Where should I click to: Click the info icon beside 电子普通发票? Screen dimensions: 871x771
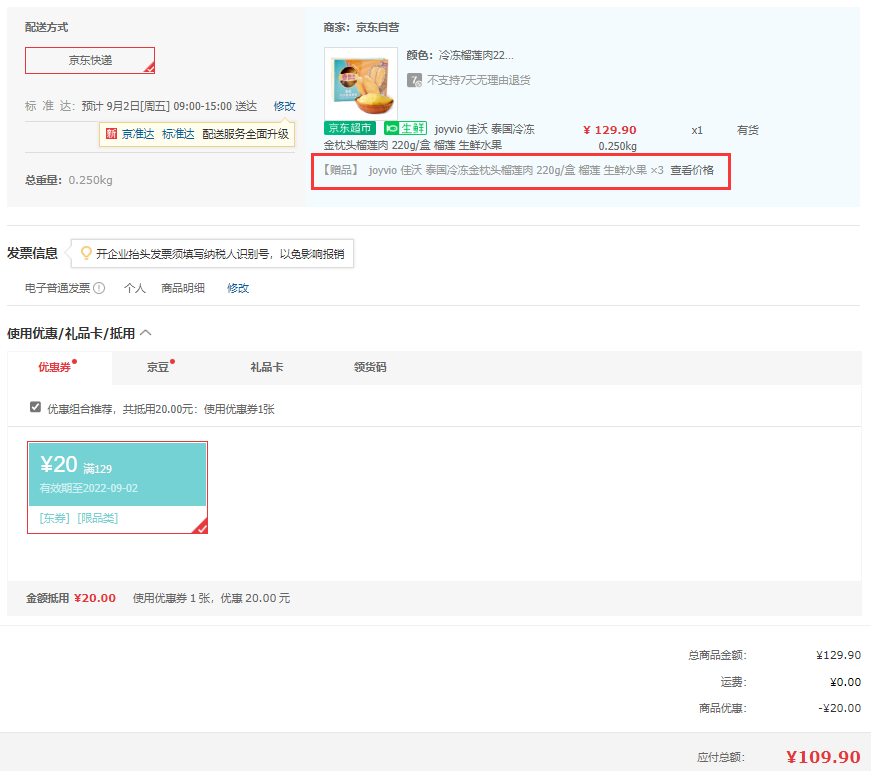pos(99,288)
